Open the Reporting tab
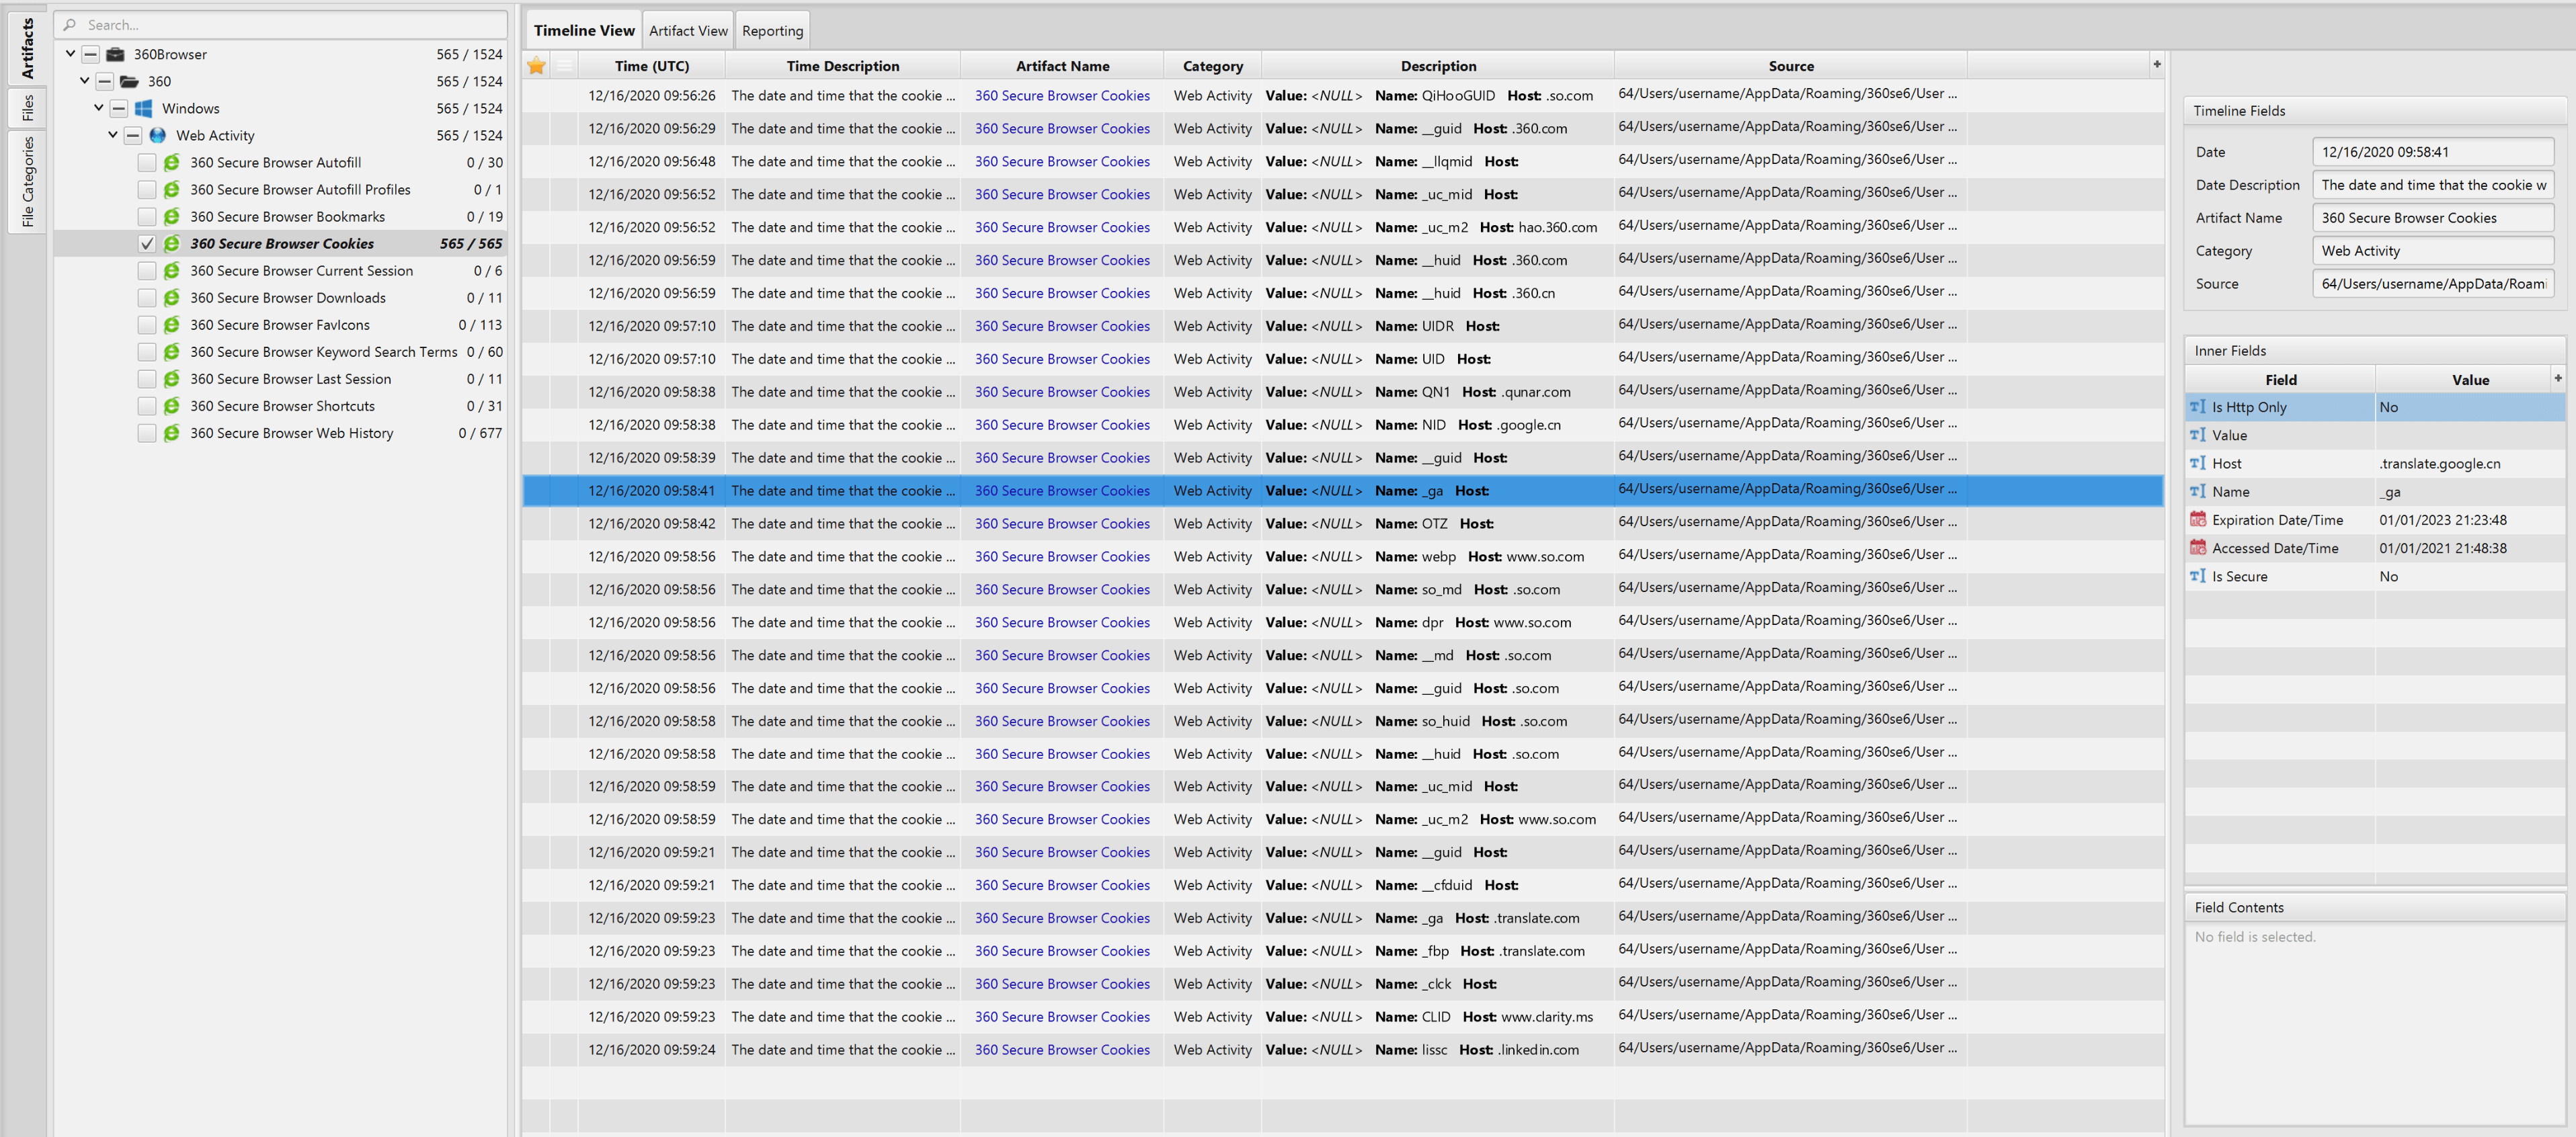This screenshot has width=2576, height=1137. tap(772, 31)
